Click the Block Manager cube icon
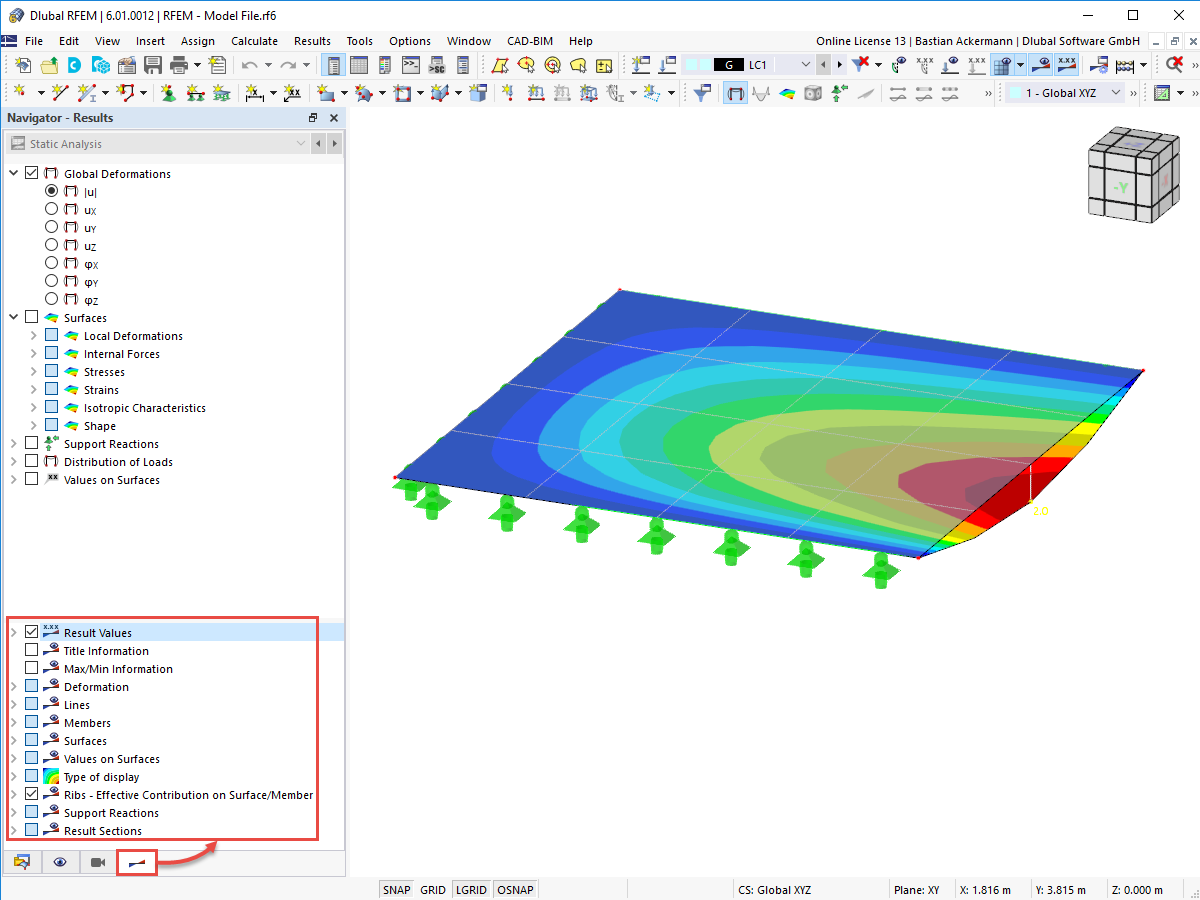Viewport: 1200px width, 900px height. pyautogui.click(x=100, y=65)
